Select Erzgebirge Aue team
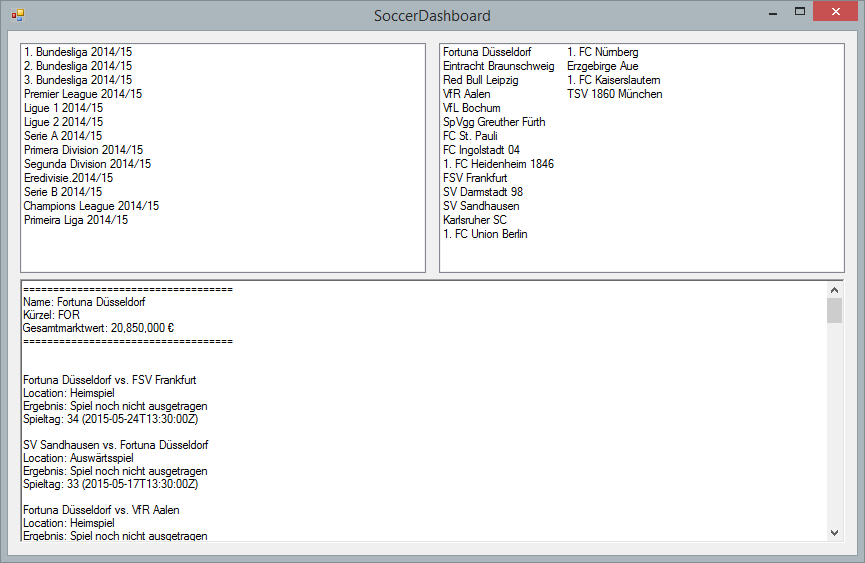Image resolution: width=865 pixels, height=563 pixels. [602, 66]
